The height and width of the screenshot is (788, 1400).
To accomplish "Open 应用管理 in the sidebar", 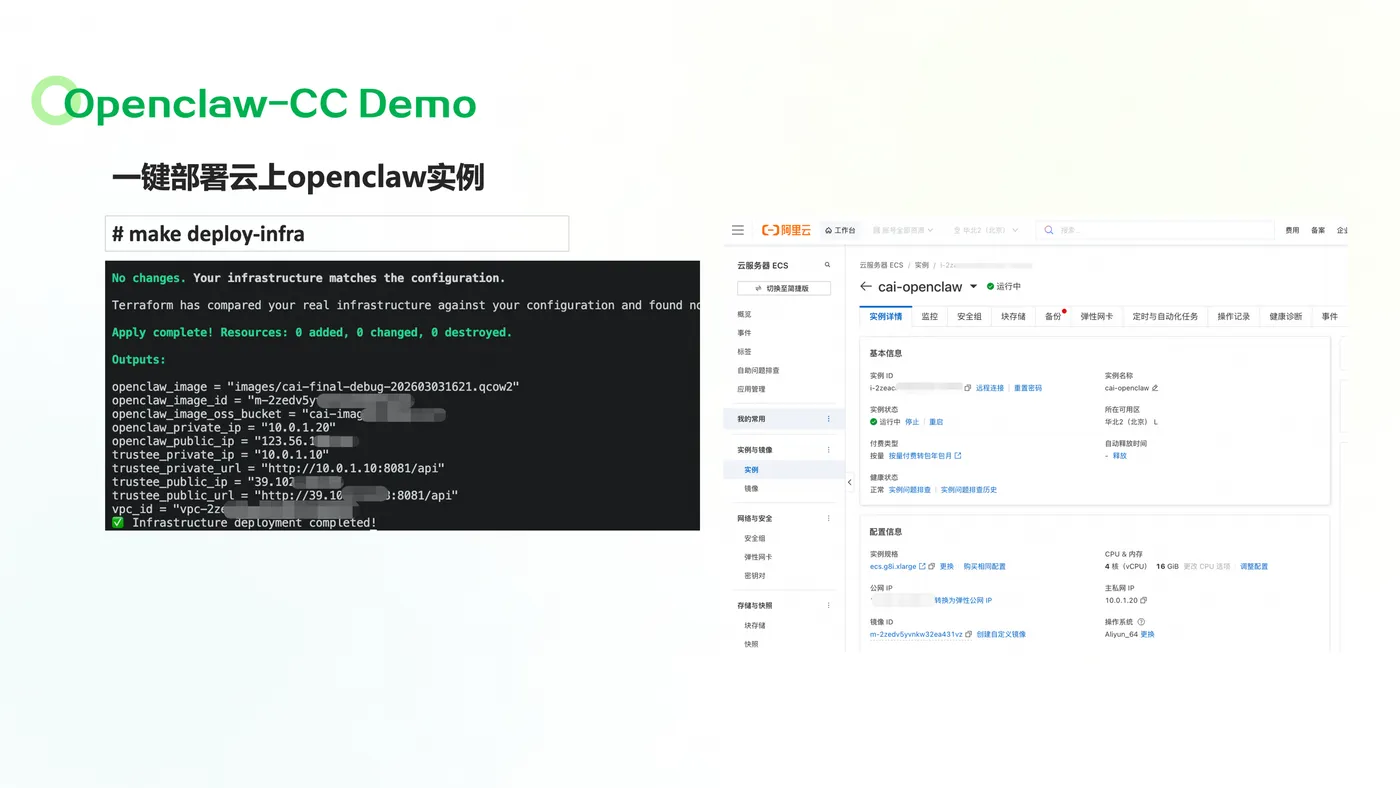I will point(751,389).
